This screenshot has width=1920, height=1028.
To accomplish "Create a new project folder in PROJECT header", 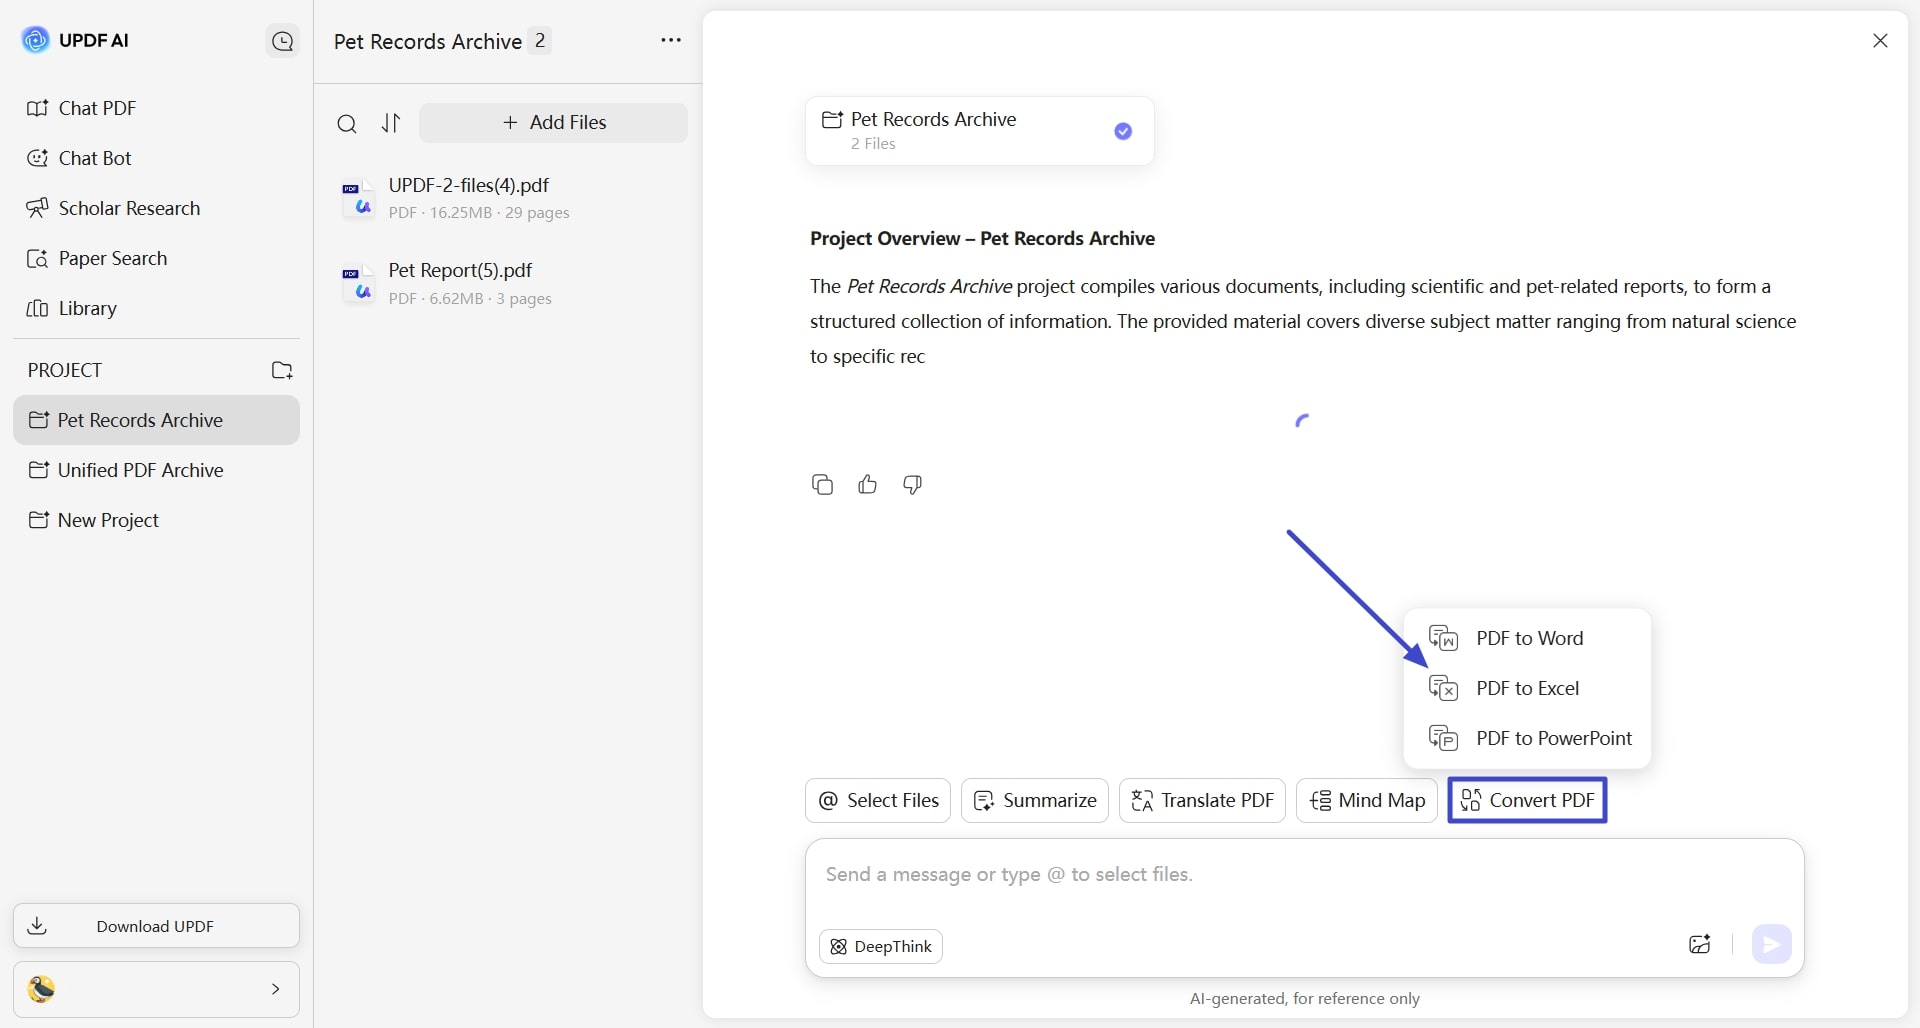I will pos(282,370).
